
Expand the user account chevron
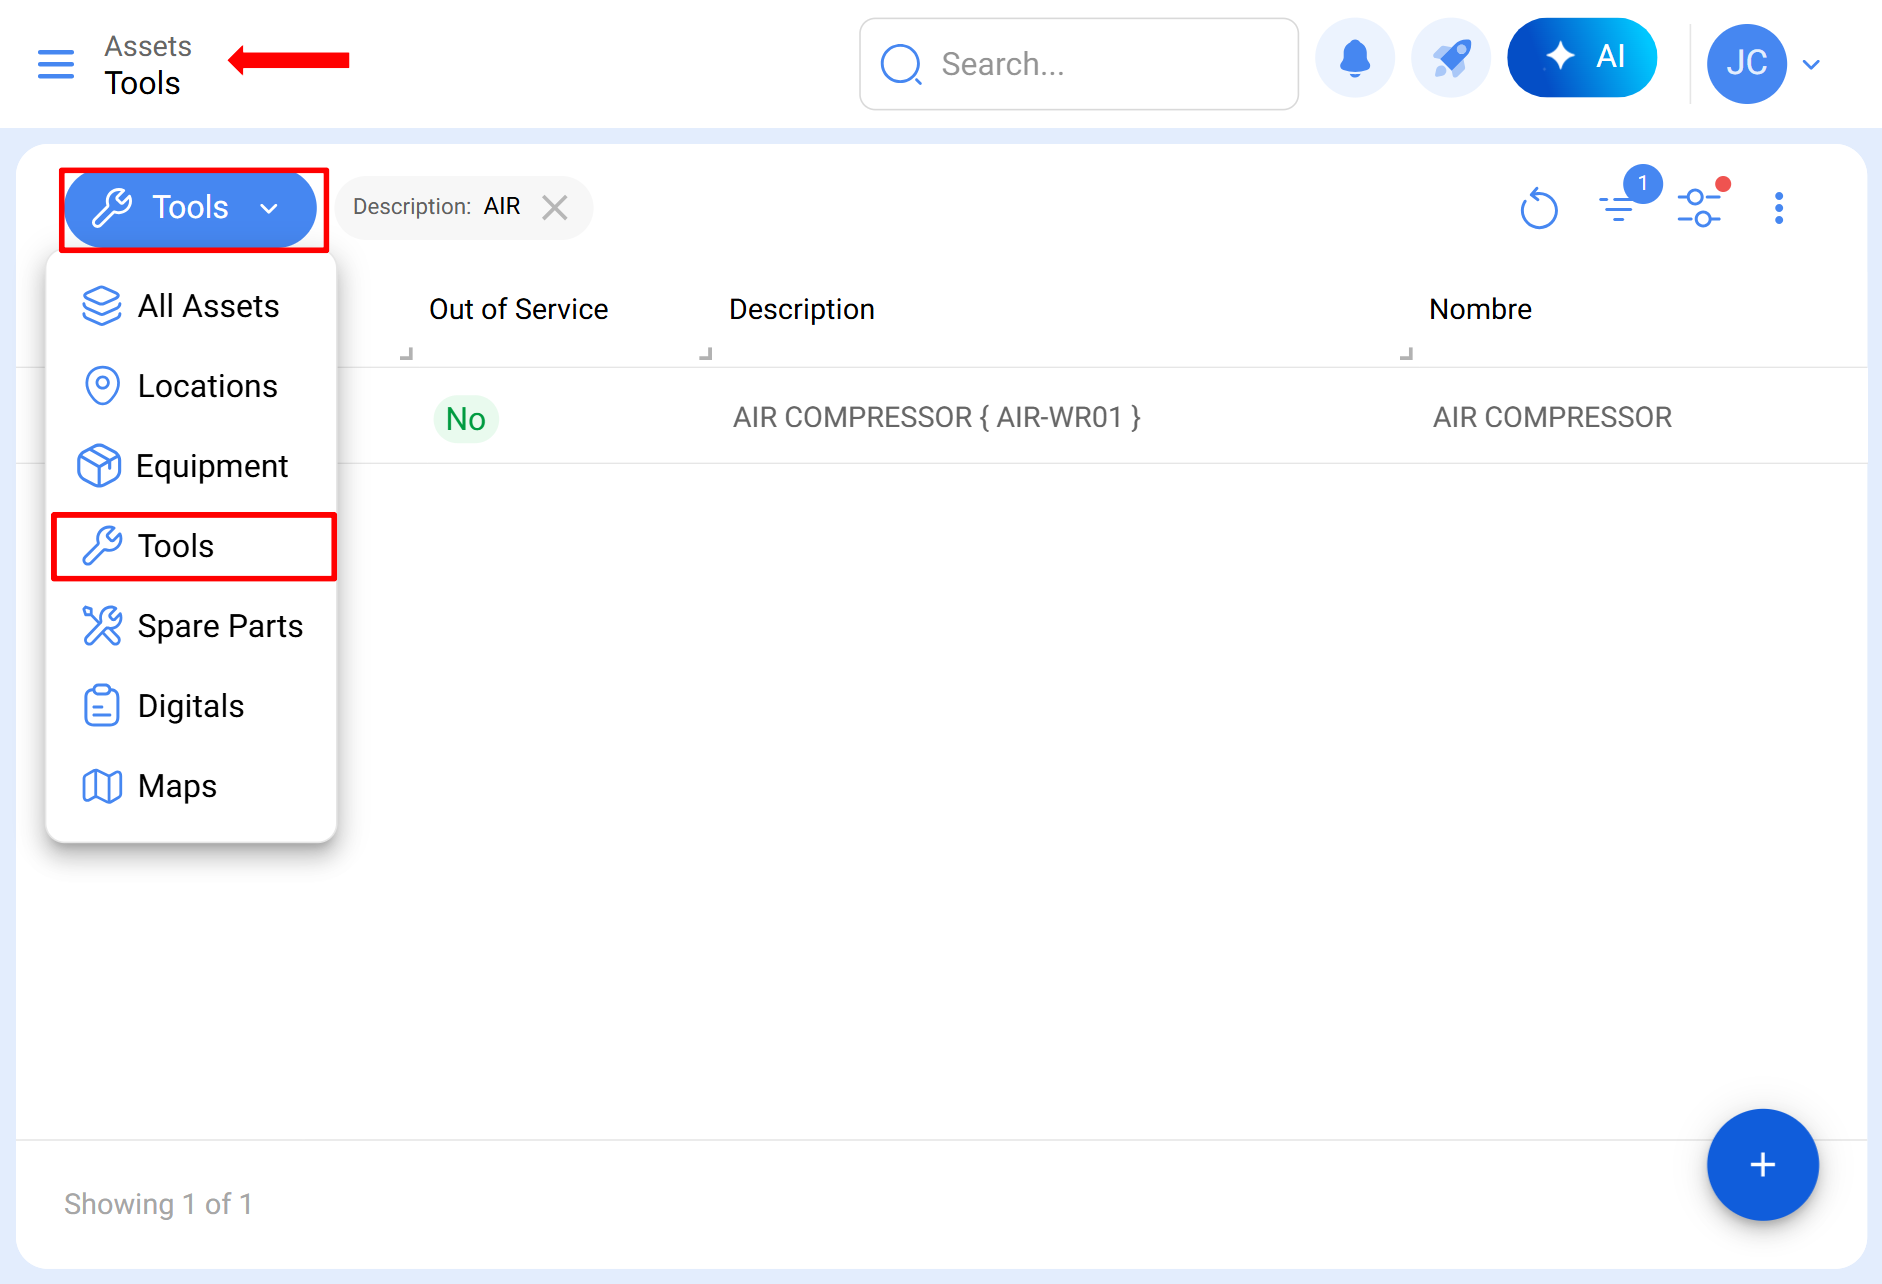pyautogui.click(x=1811, y=64)
